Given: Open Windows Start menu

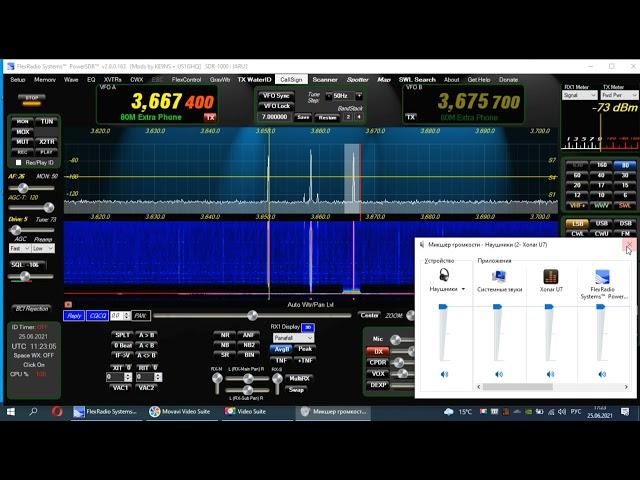Looking at the screenshot, I should (x=11, y=411).
